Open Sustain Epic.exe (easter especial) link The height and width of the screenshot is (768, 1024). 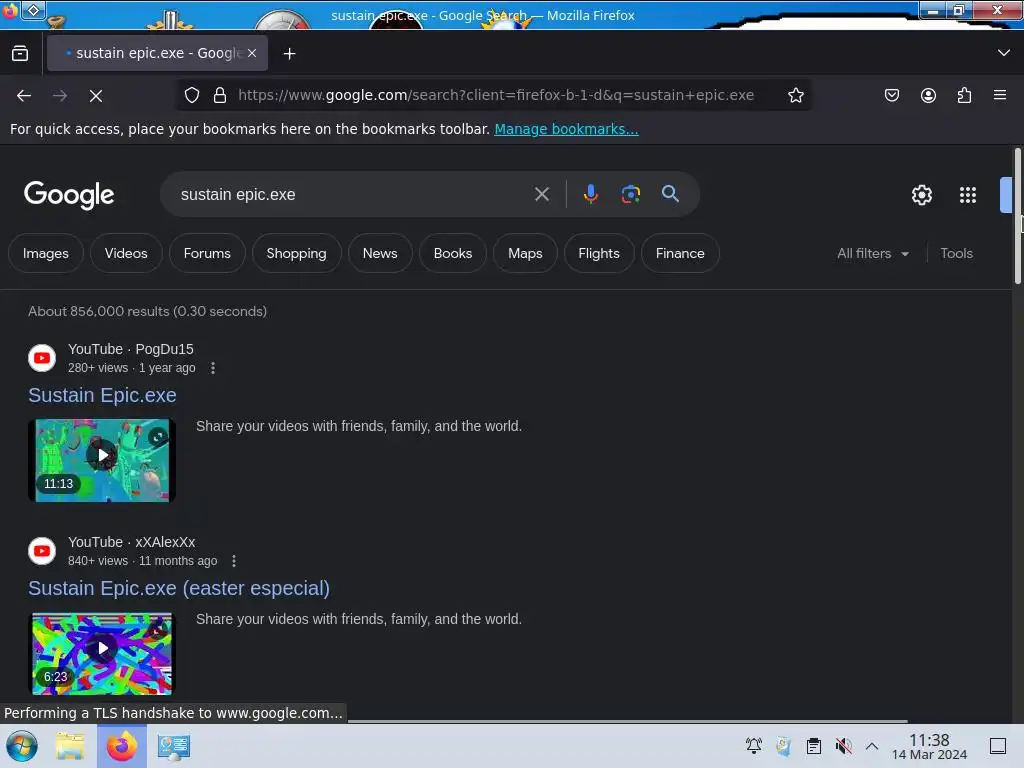[179, 588]
